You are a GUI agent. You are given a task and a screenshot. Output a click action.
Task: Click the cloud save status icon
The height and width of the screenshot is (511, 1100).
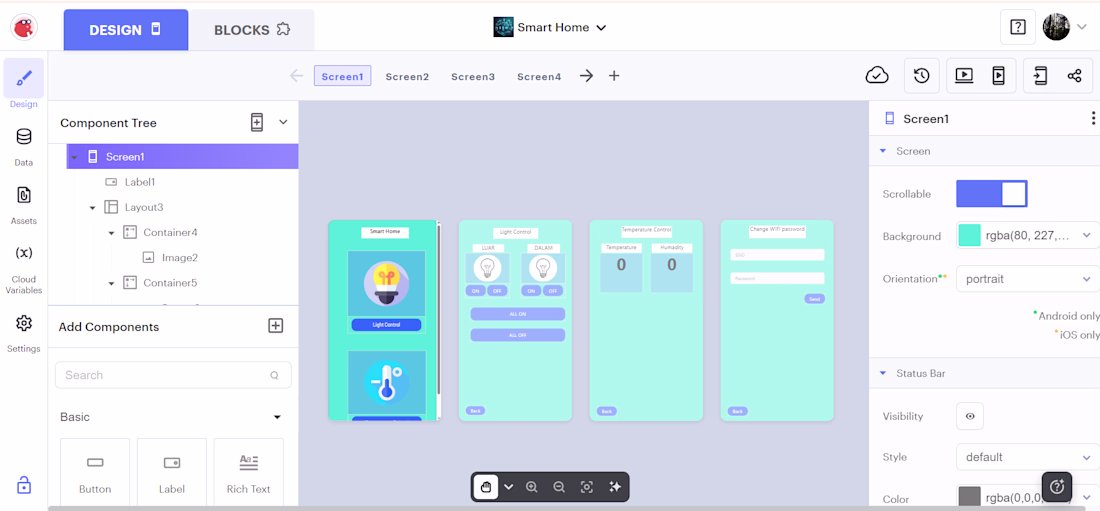pos(877,75)
